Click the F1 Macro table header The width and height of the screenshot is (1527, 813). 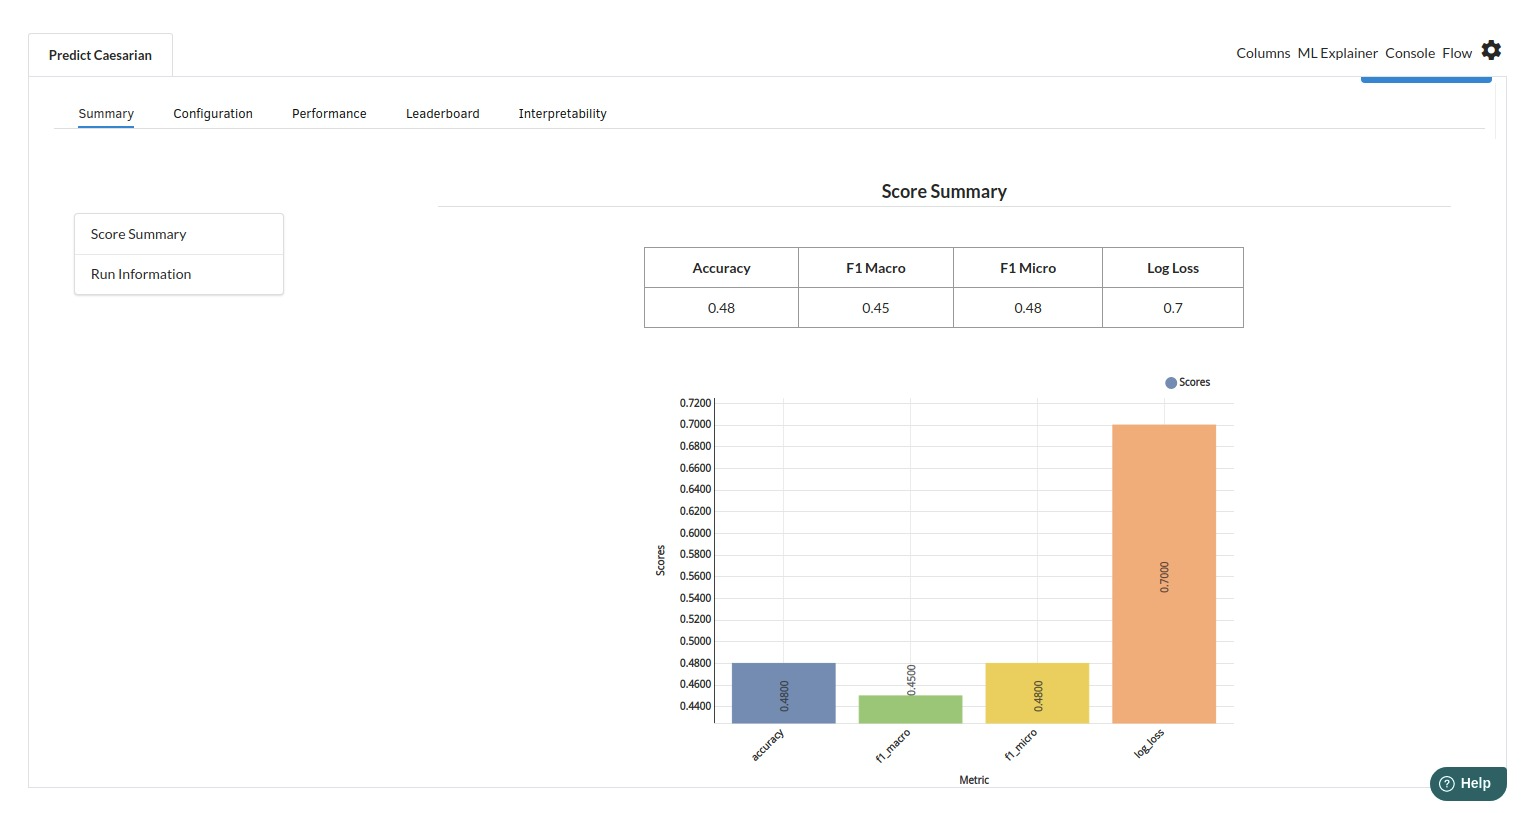click(x=876, y=268)
